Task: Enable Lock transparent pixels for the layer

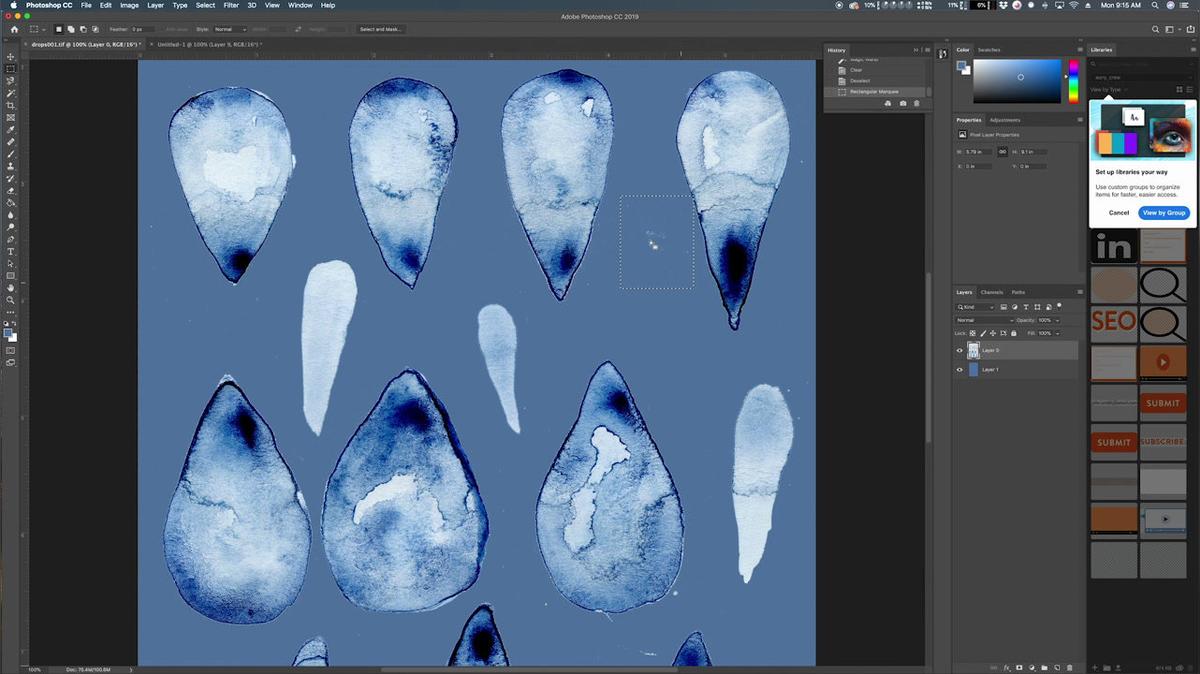Action: (x=972, y=333)
